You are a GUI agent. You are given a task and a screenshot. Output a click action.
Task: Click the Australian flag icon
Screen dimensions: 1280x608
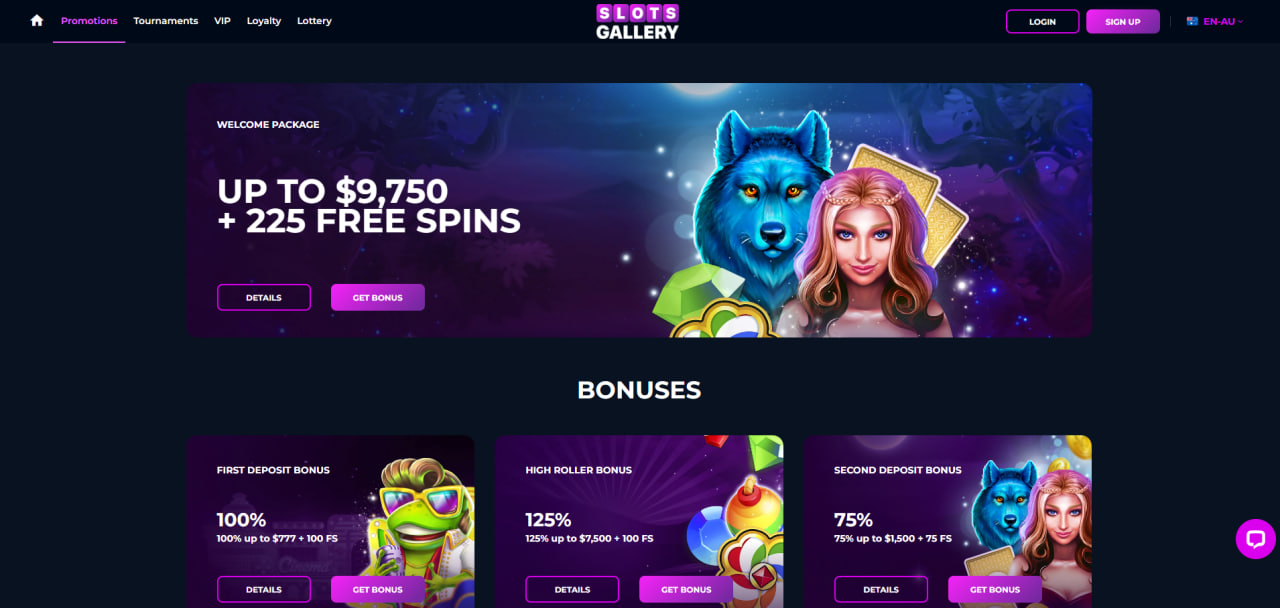point(1192,21)
